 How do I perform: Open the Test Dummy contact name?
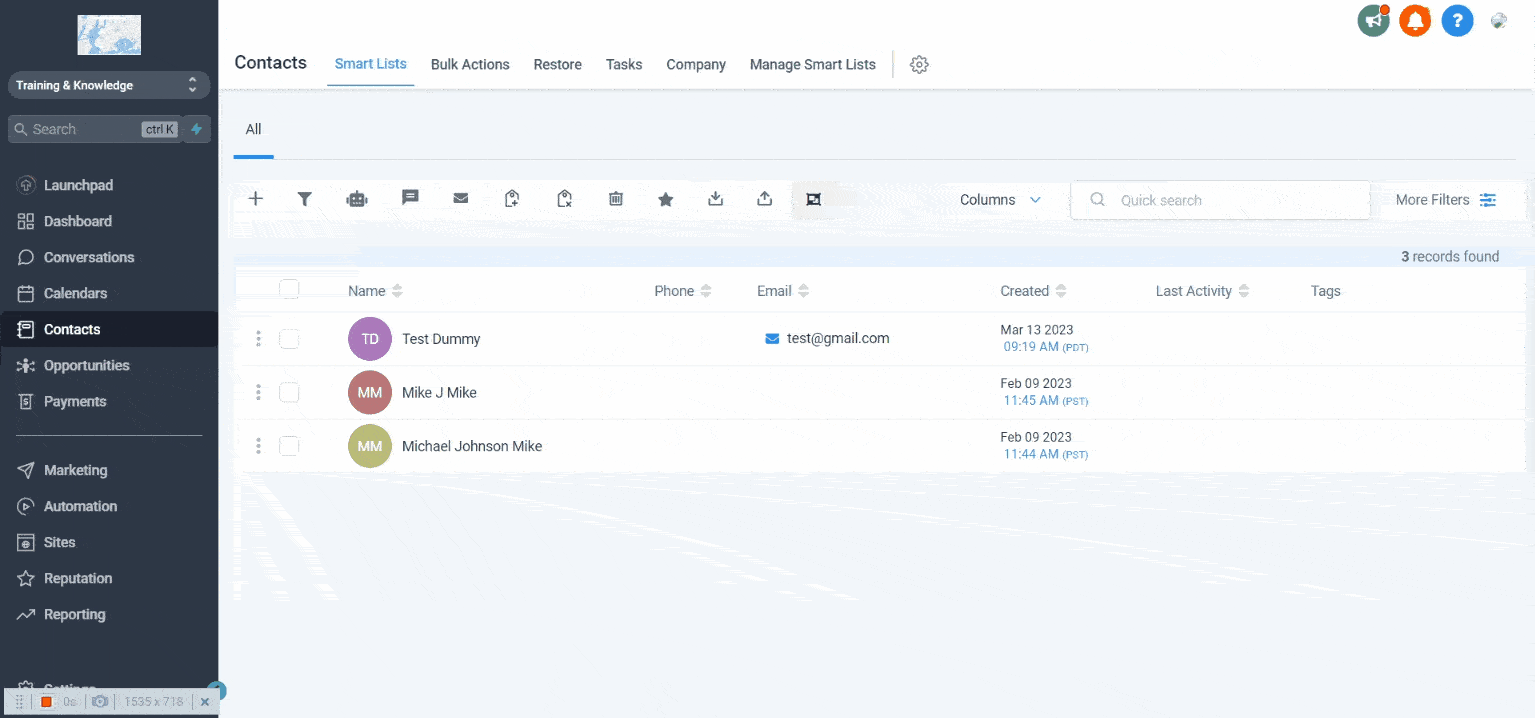(441, 339)
